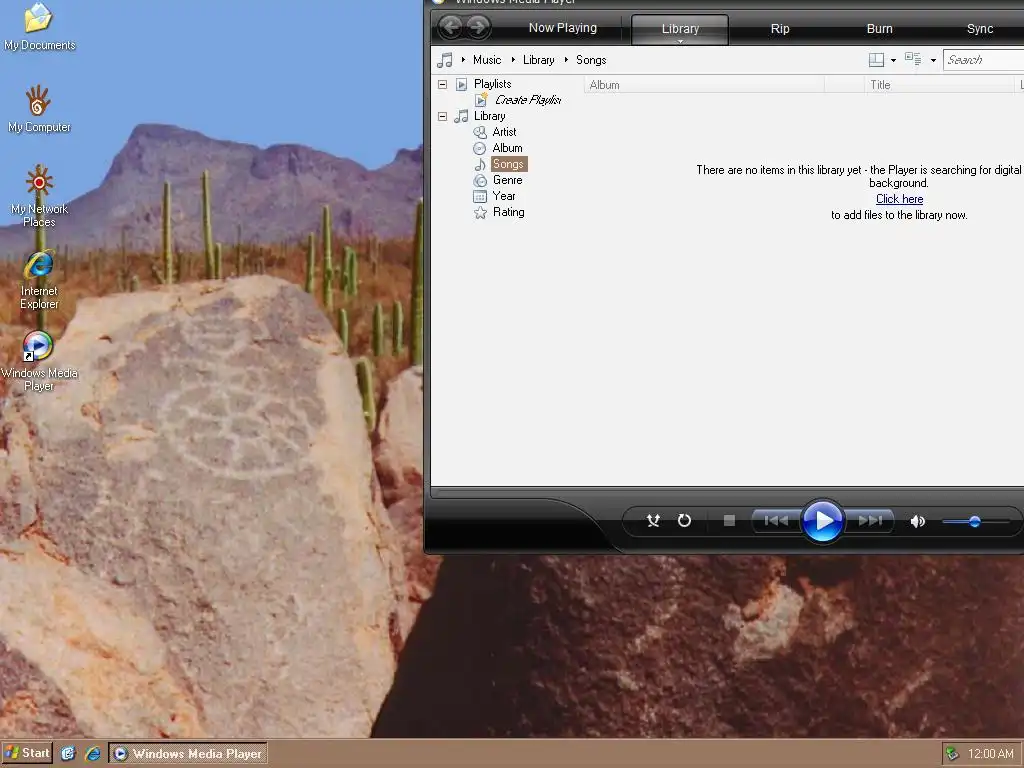Click Songs in the breadcrumb
Image resolution: width=1024 pixels, height=768 pixels.
[x=591, y=60]
